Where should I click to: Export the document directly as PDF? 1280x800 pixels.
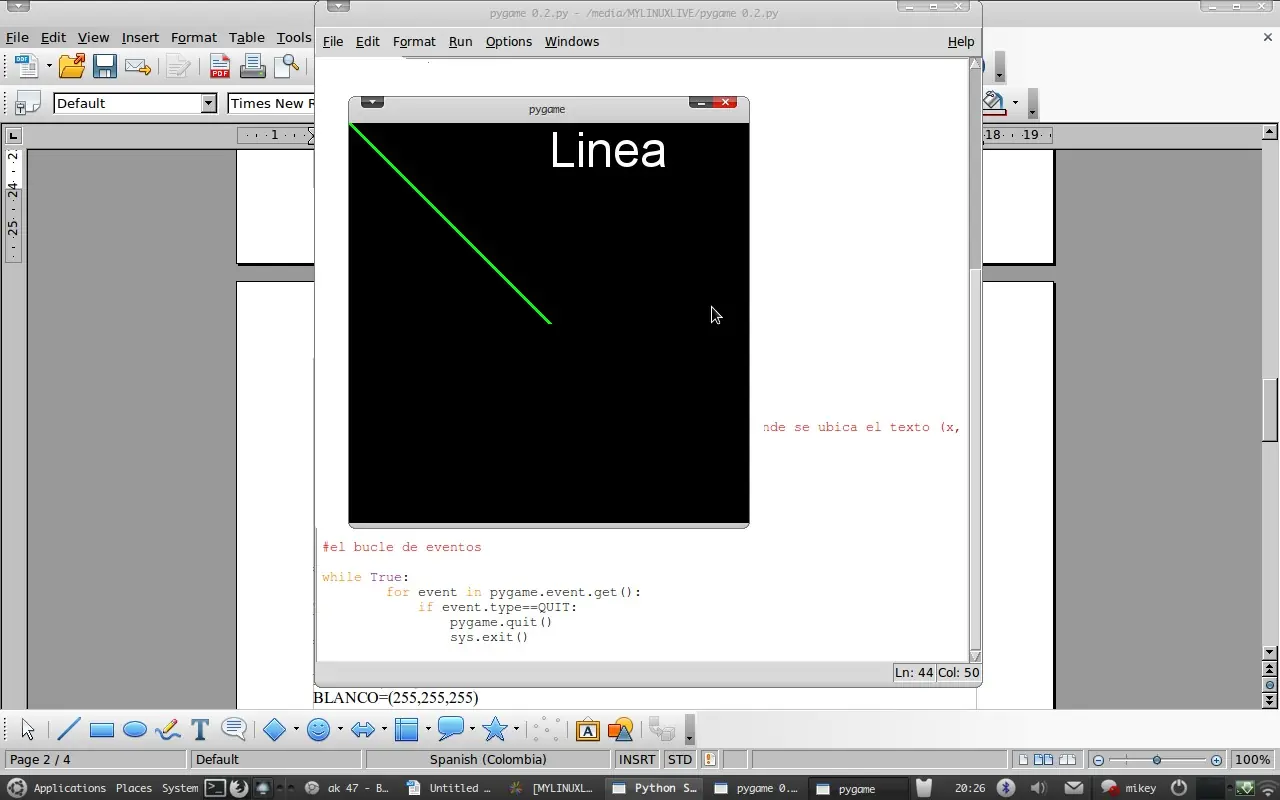(x=219, y=66)
